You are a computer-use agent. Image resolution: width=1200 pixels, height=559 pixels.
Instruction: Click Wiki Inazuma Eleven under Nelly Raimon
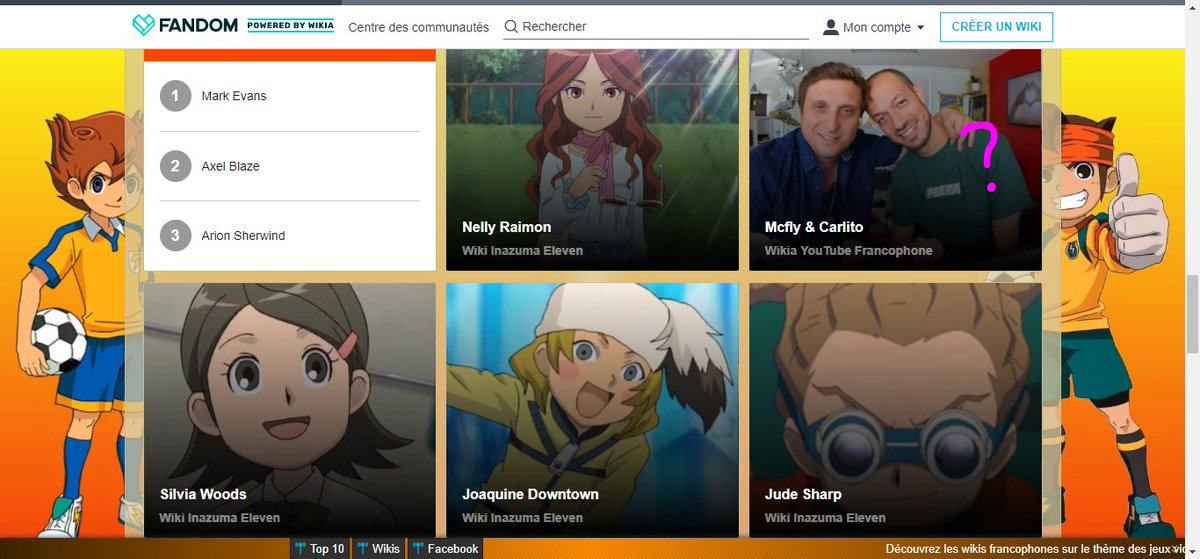click(522, 251)
